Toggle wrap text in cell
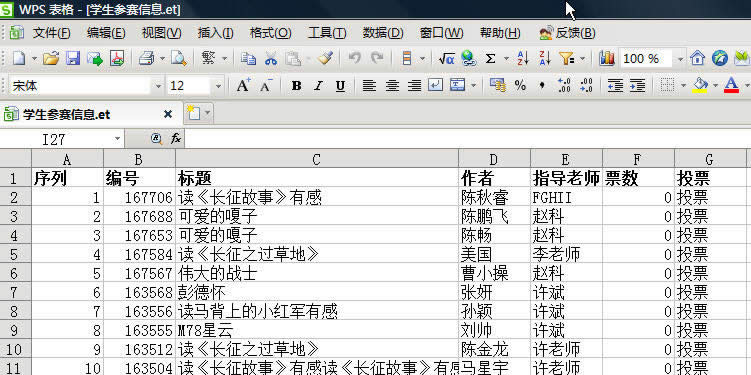 [x=435, y=86]
